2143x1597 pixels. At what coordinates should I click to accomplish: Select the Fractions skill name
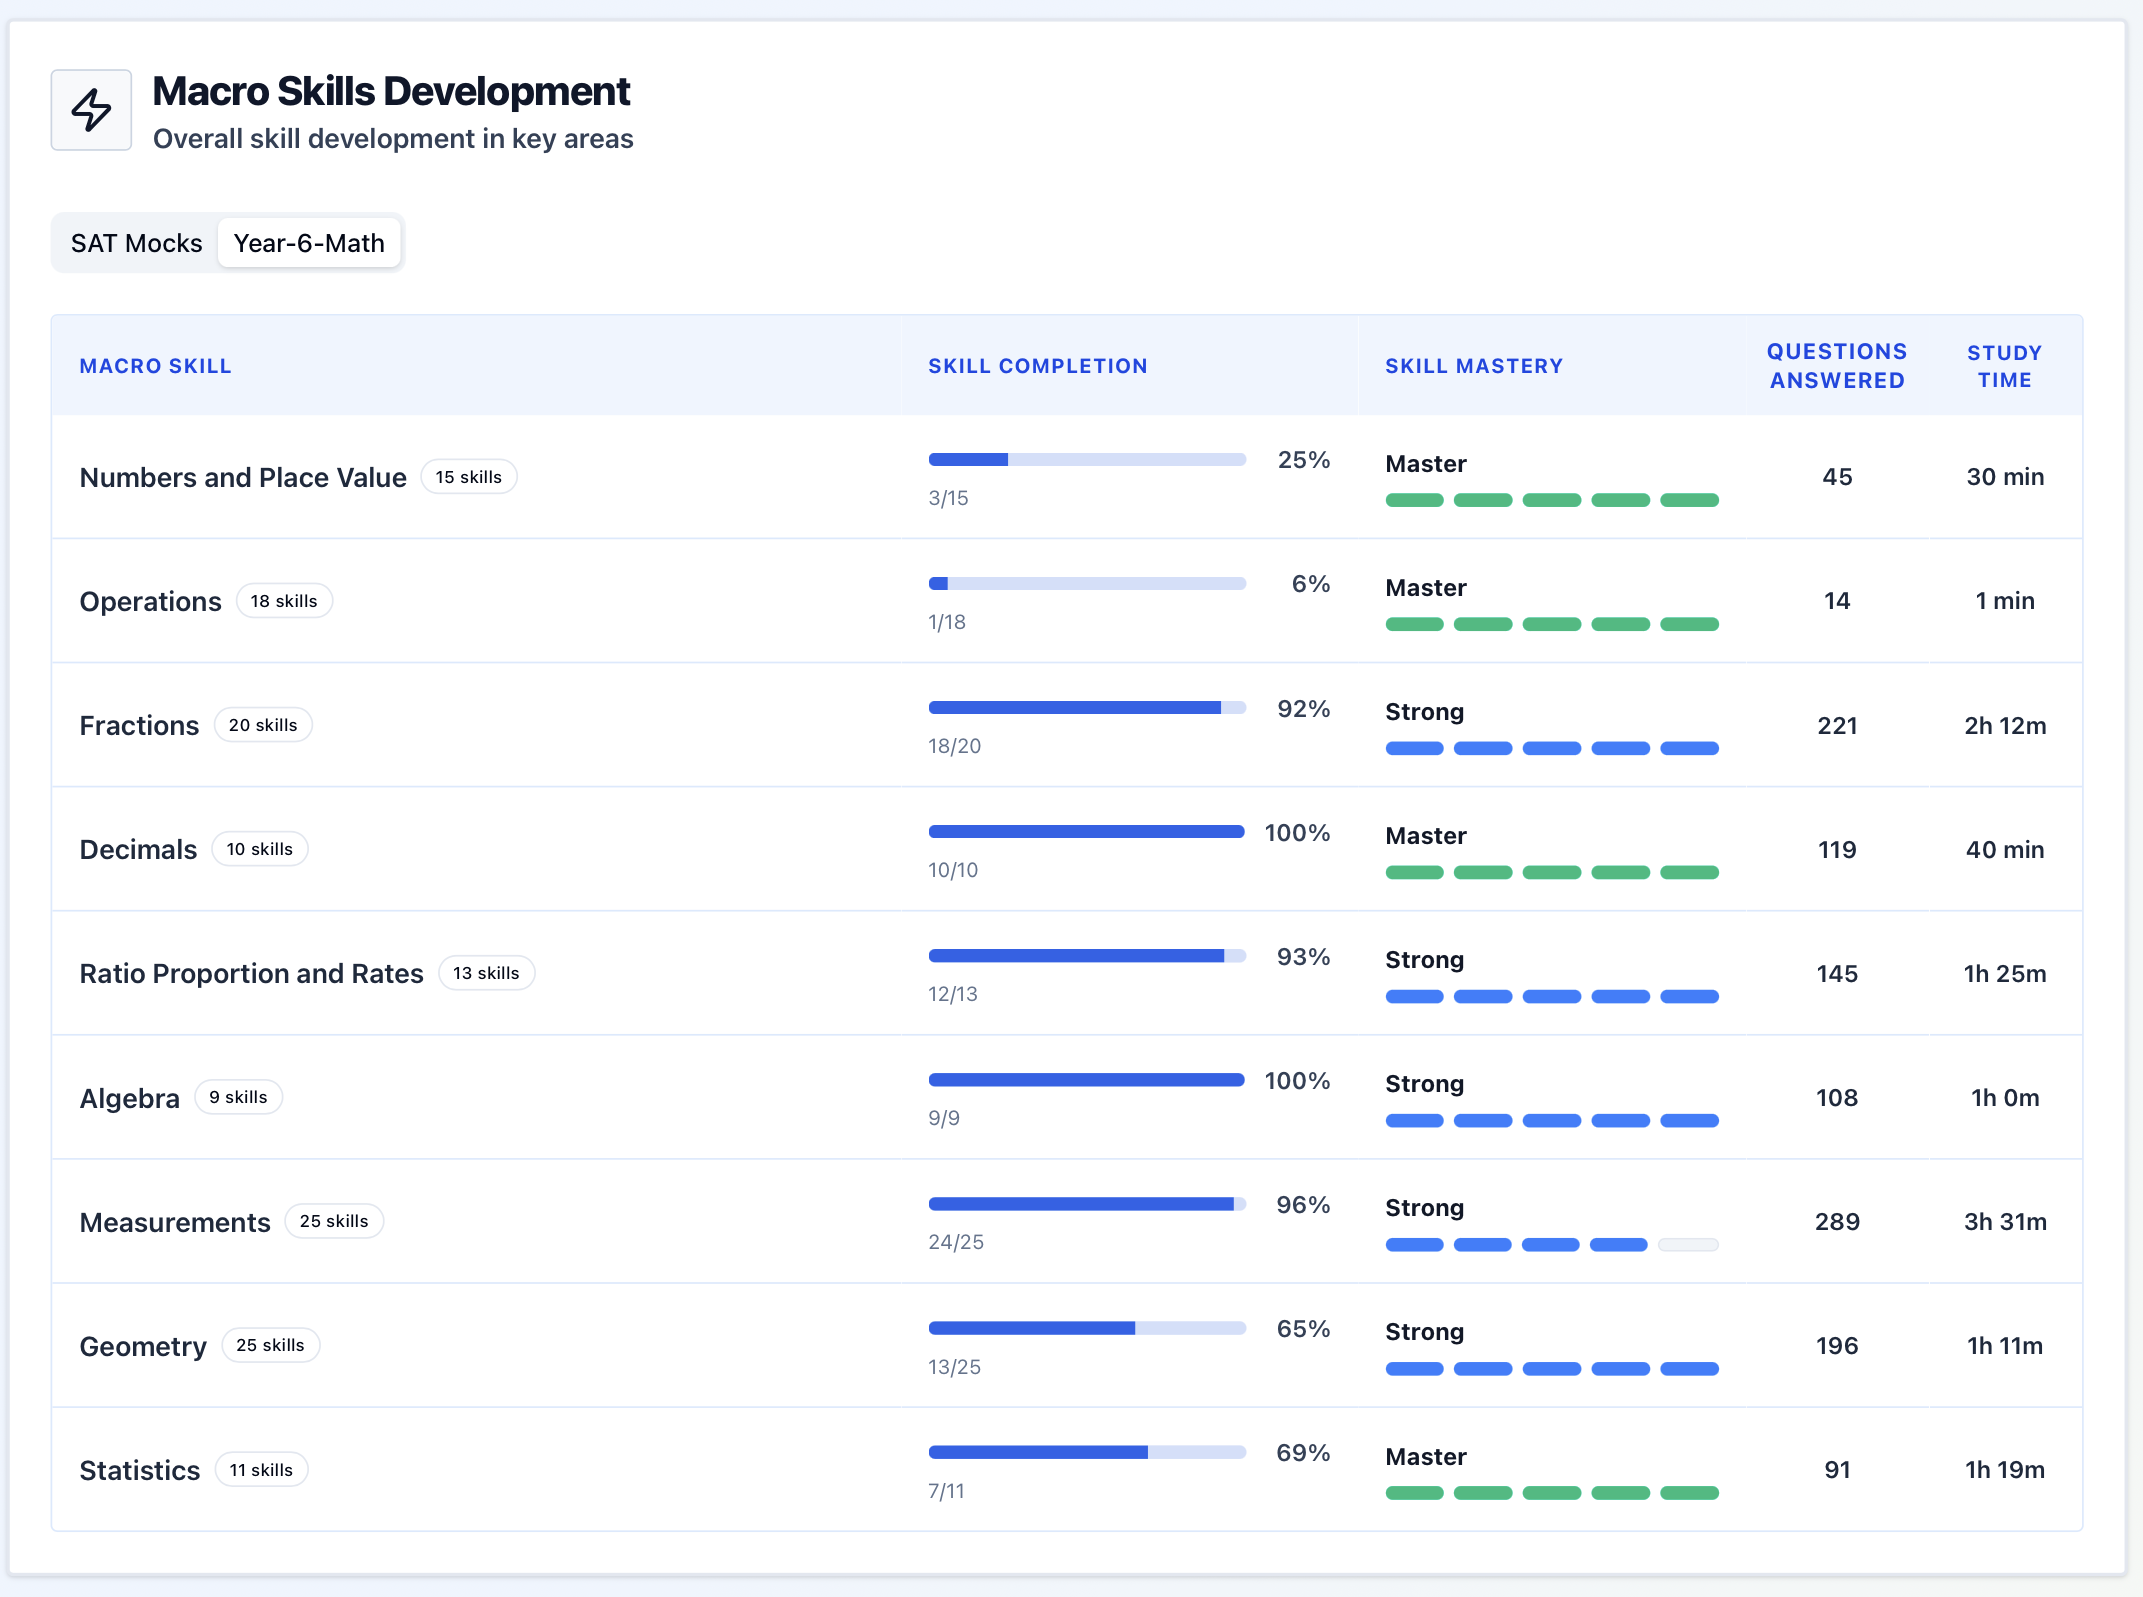[139, 725]
